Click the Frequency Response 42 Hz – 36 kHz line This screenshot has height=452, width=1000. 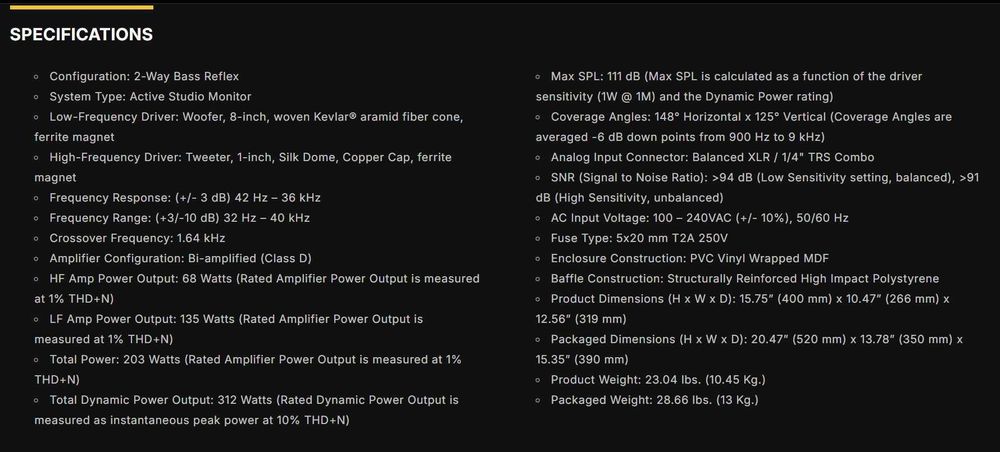tap(184, 197)
